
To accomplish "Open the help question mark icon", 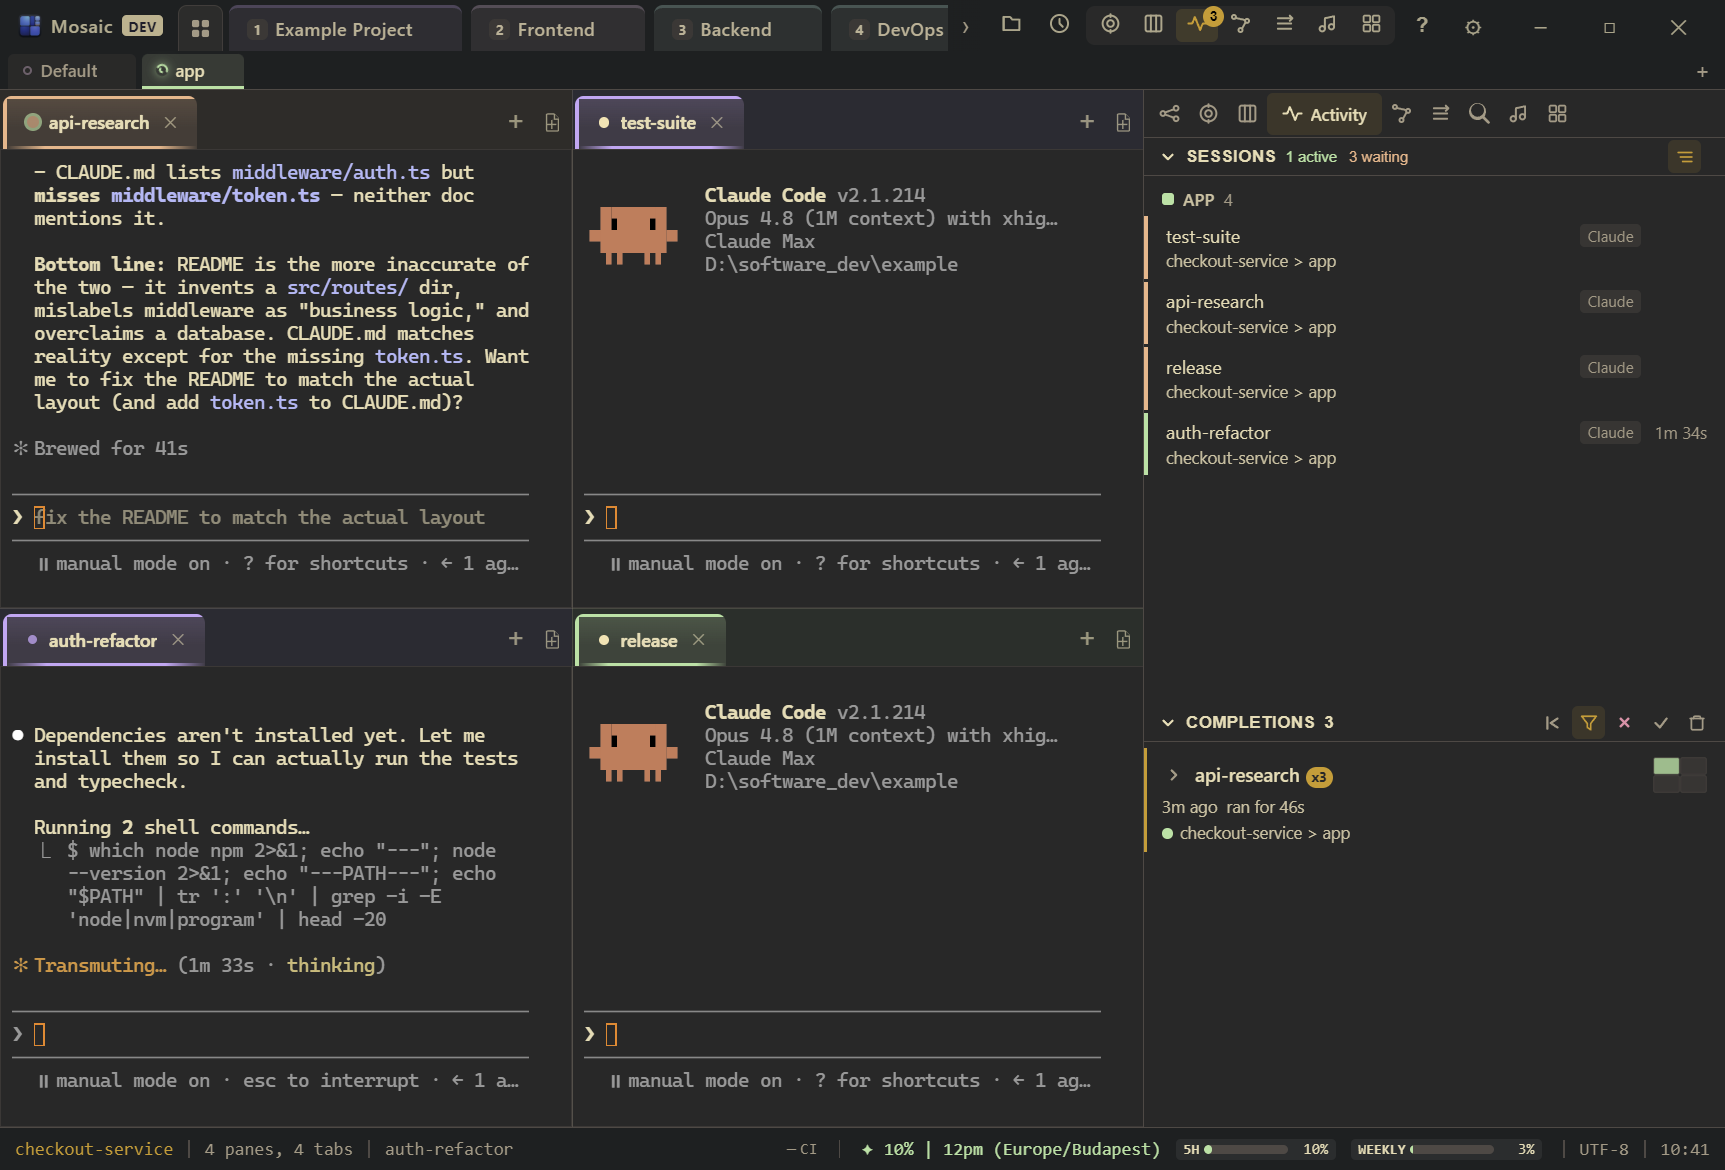I will click(1422, 25).
